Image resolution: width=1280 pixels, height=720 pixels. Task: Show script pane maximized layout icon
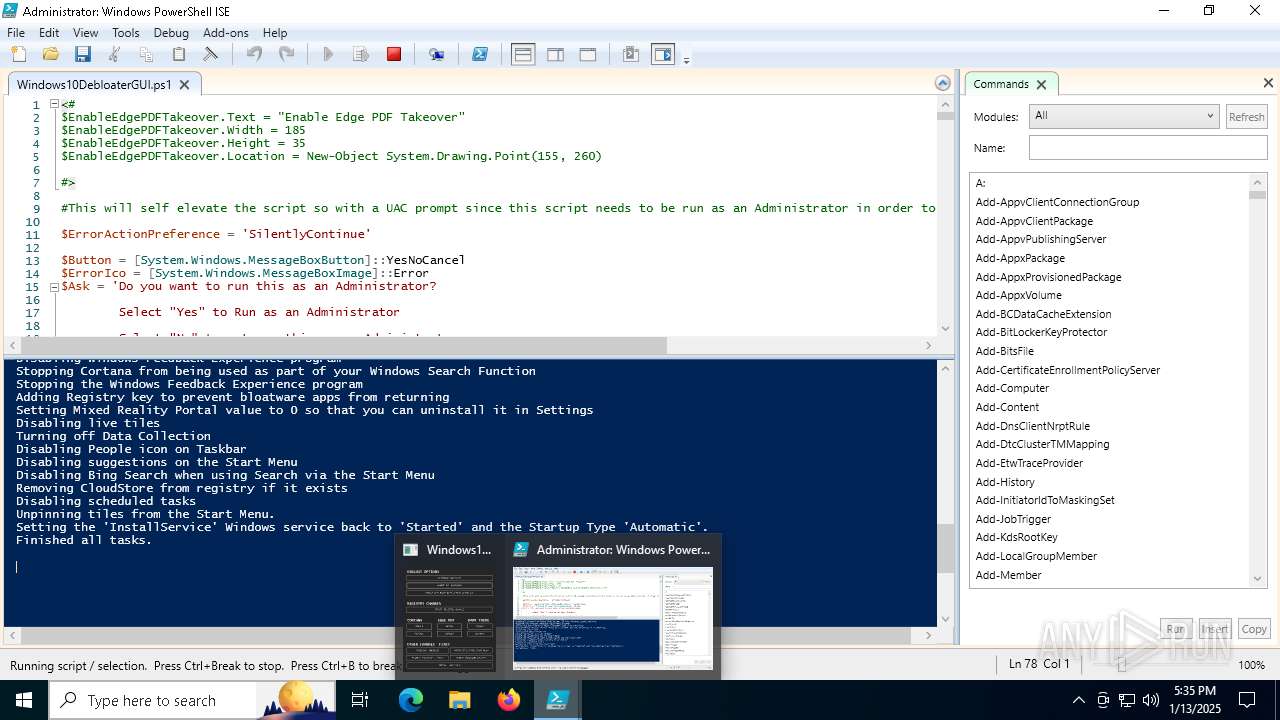[x=588, y=55]
